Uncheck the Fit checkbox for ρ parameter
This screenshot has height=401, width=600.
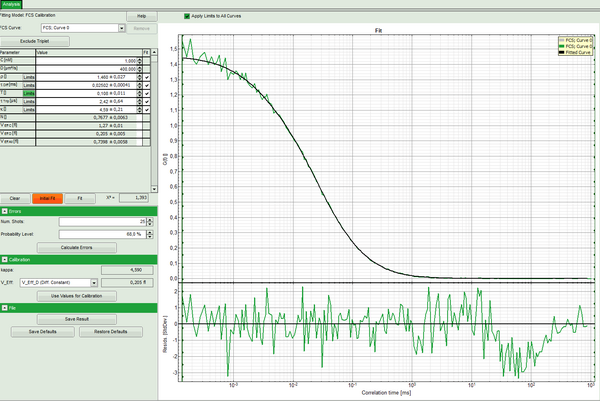point(147,75)
